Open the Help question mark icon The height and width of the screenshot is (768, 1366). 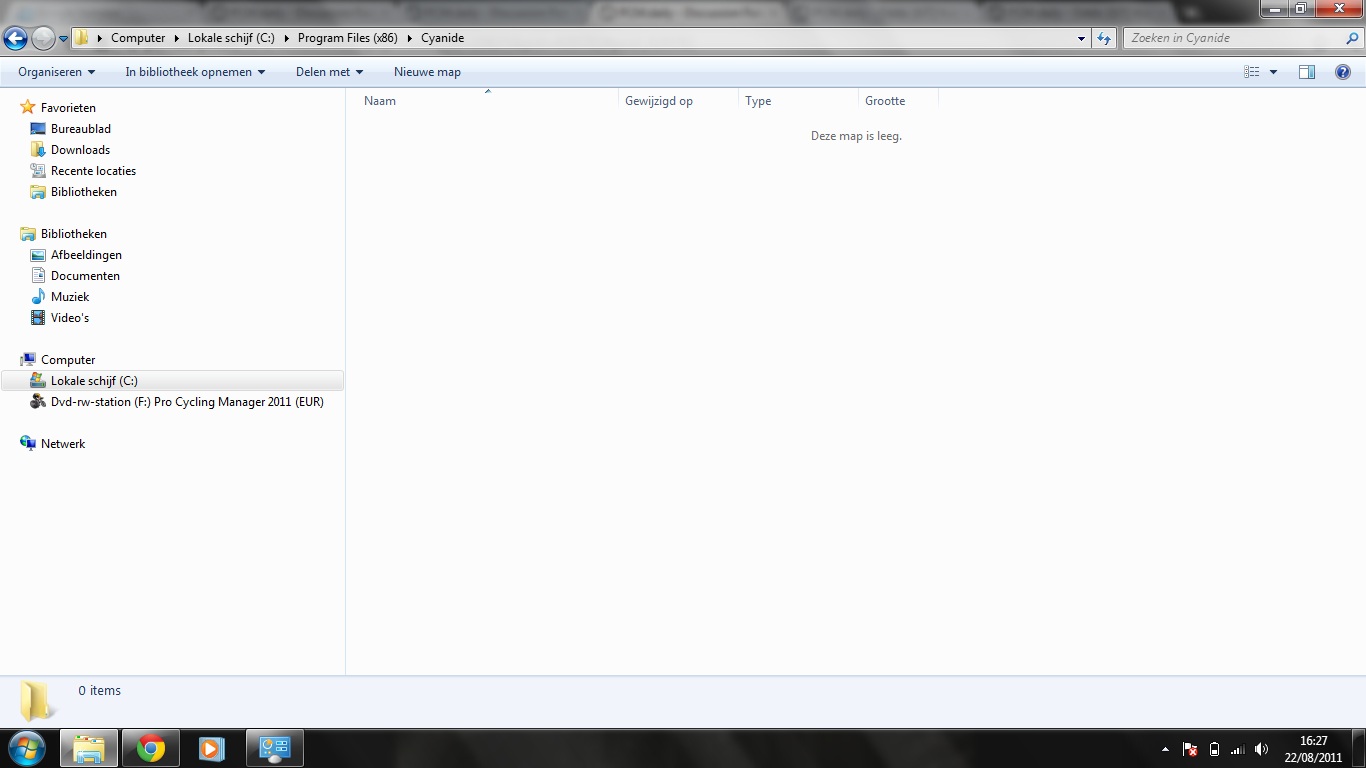[1343, 72]
